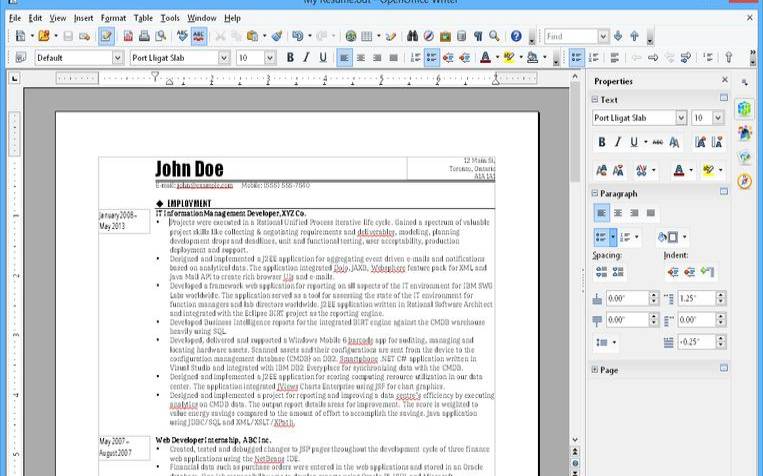Toggle AutoSpellcheck icon in toolbar

pos(199,37)
